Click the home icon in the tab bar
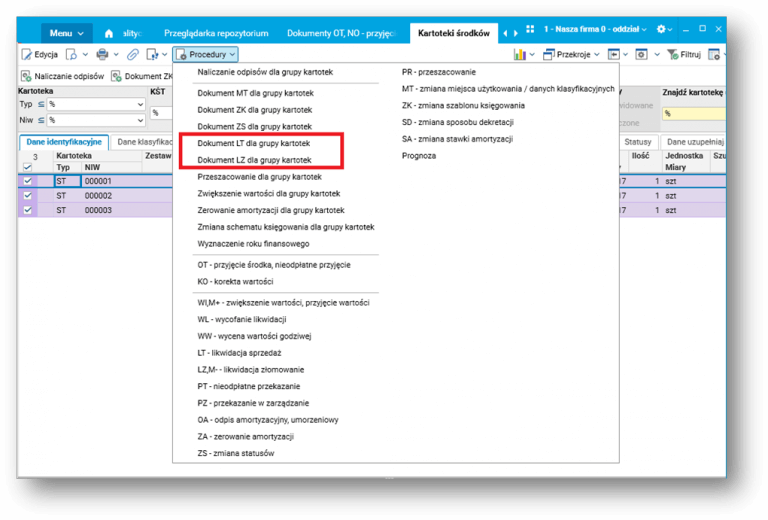Screen dimensions: 768x520 (109, 33)
